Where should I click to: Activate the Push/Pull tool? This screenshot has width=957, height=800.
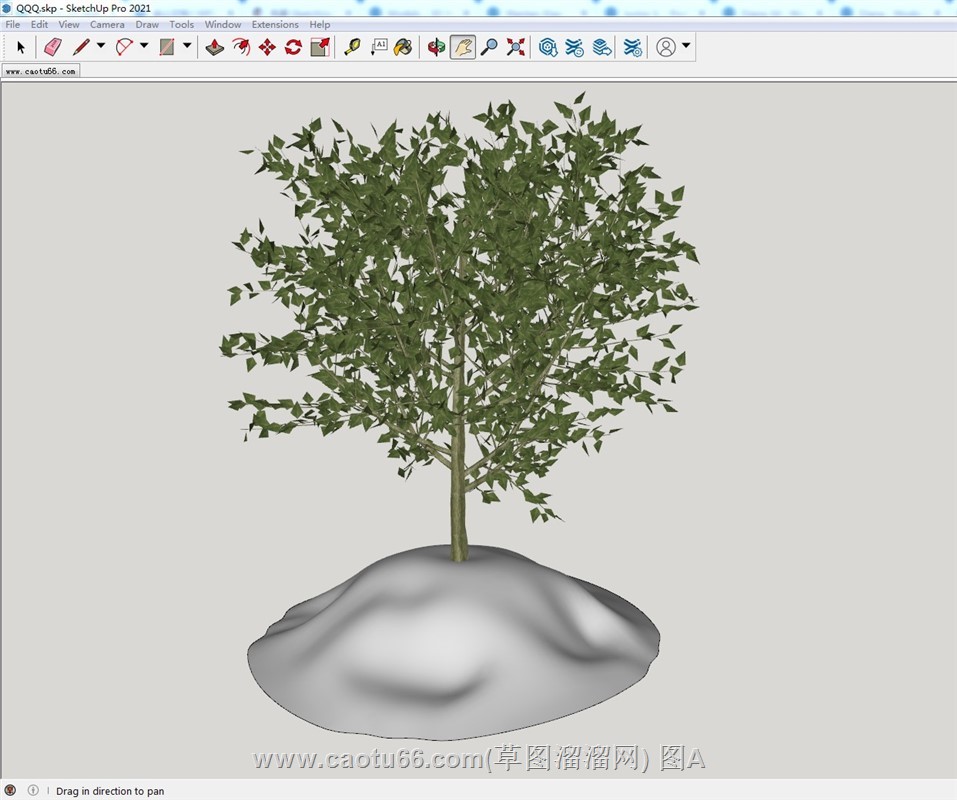pos(215,47)
